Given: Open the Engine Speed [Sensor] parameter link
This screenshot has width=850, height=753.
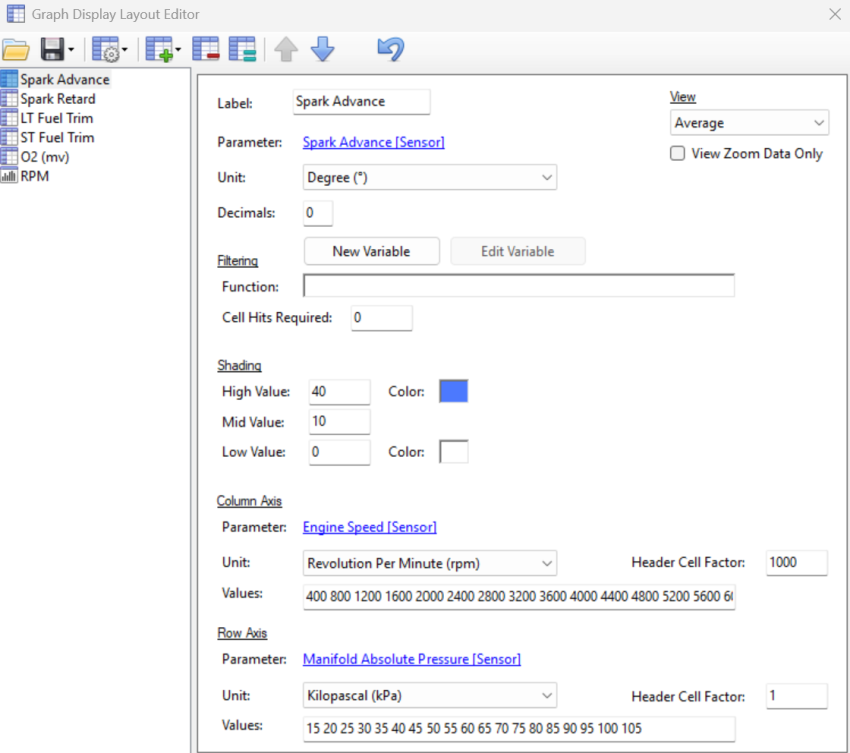Looking at the screenshot, I should tap(369, 527).
